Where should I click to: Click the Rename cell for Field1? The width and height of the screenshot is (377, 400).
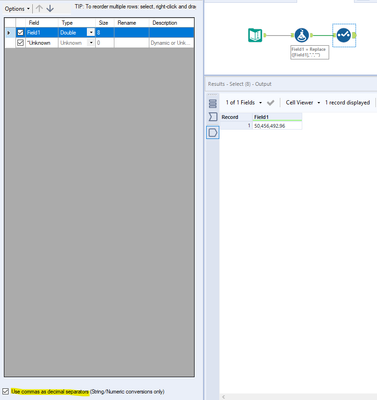click(x=132, y=33)
